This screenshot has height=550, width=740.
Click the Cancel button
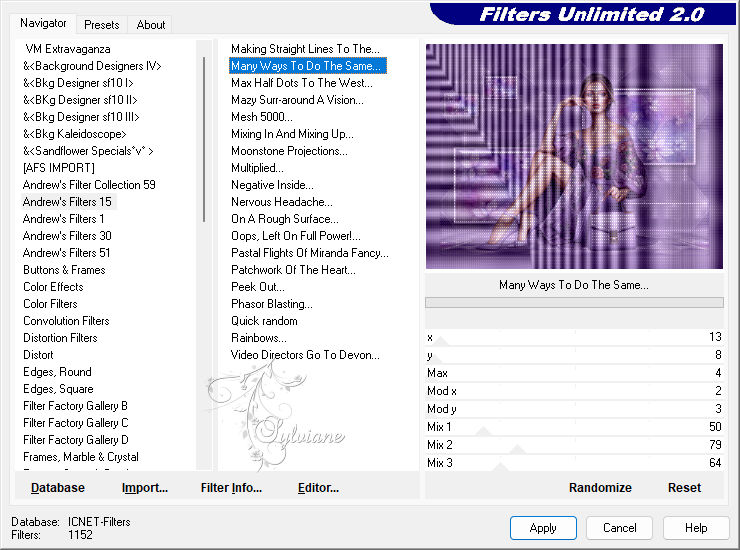[x=620, y=528]
